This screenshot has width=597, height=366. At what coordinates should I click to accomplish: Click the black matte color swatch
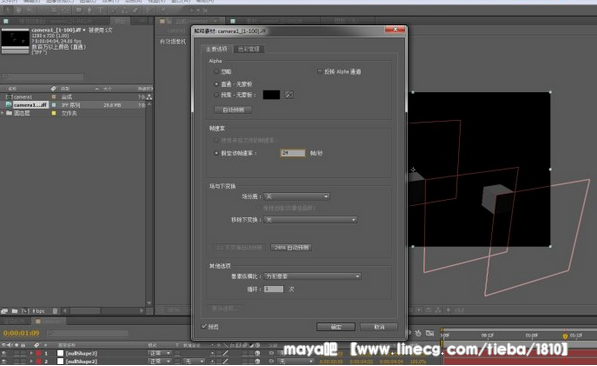pyautogui.click(x=271, y=94)
